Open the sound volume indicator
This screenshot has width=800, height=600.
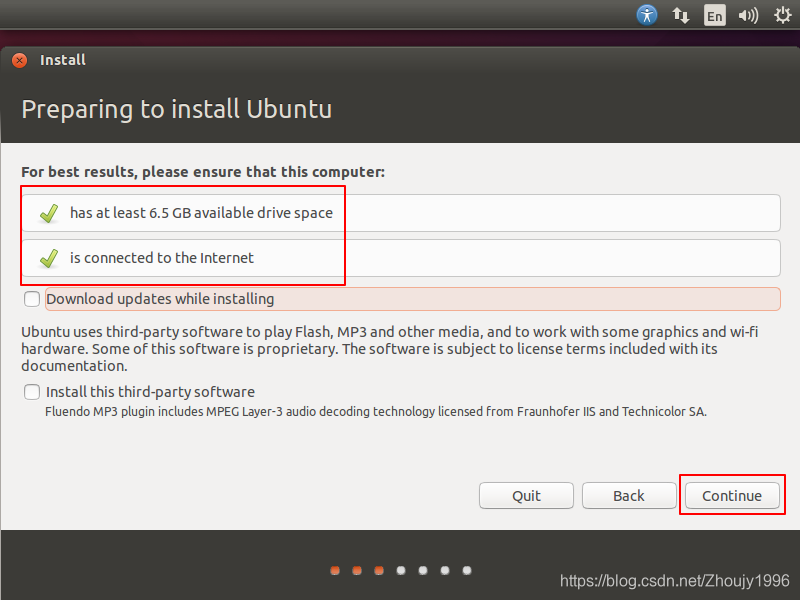pos(748,15)
